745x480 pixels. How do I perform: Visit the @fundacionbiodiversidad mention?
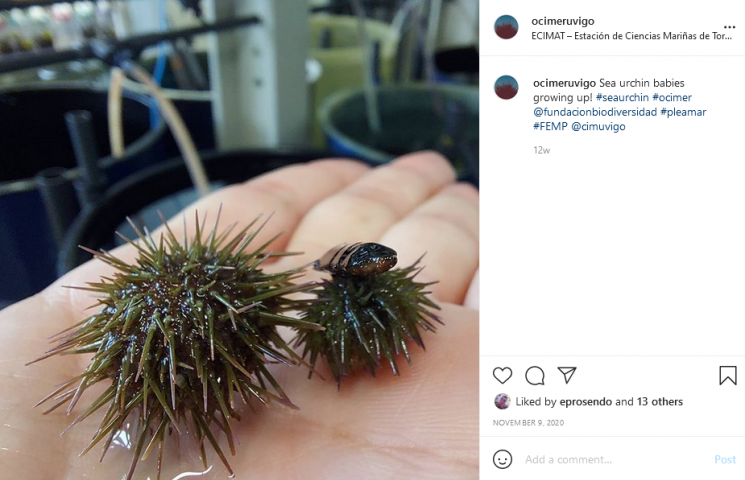(x=595, y=112)
